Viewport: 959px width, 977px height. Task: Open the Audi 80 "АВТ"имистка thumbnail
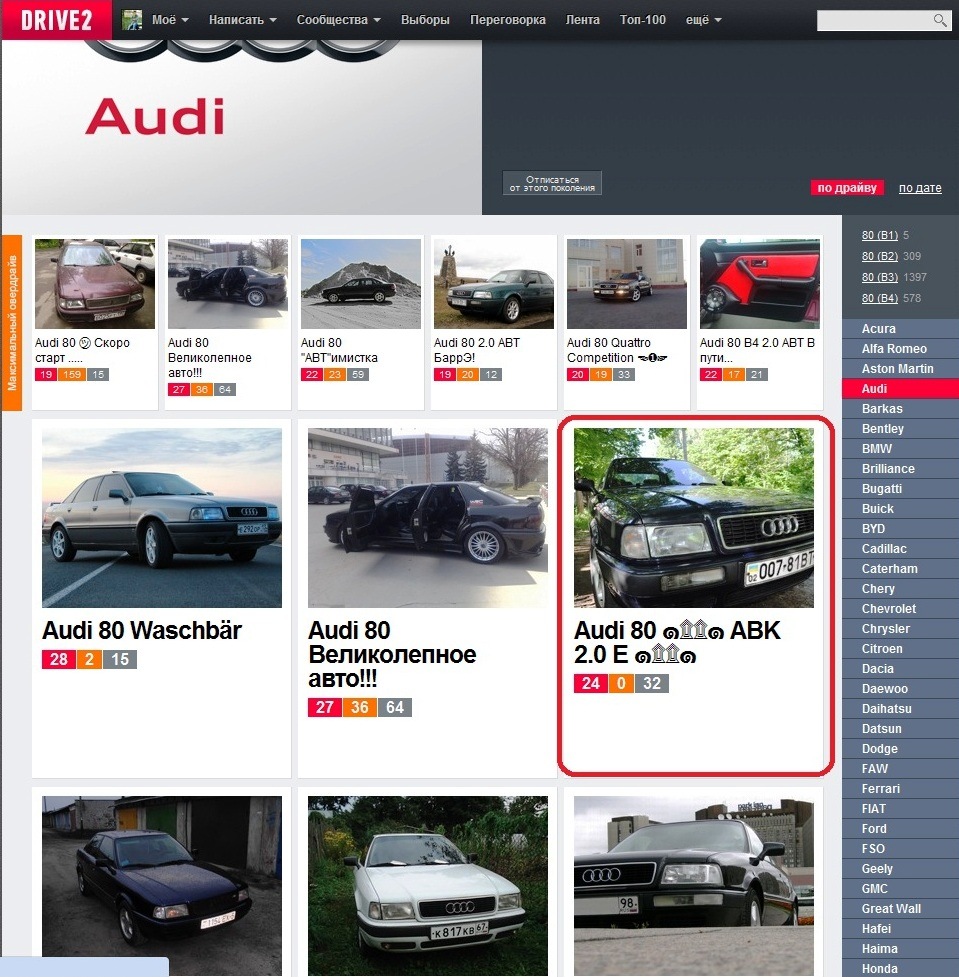click(x=361, y=284)
